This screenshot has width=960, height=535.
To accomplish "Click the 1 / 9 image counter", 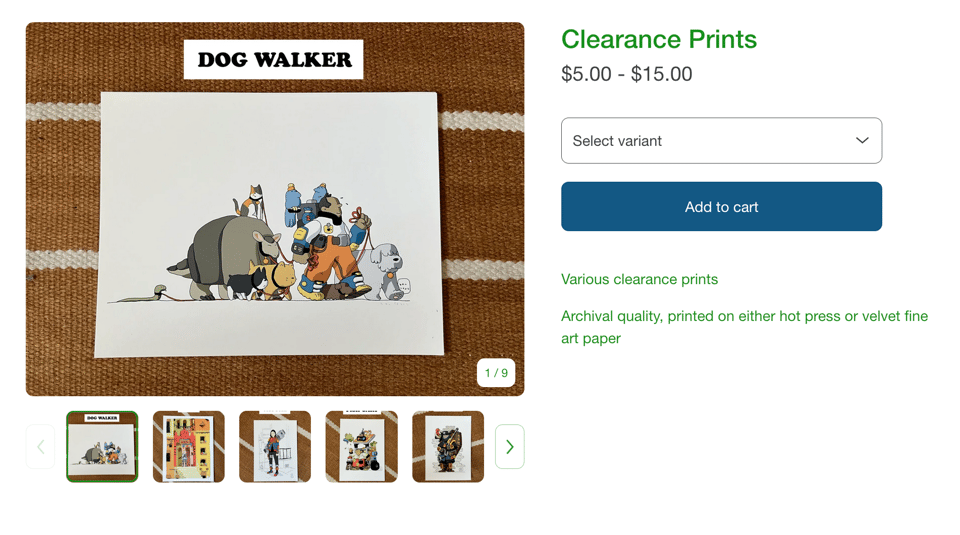I will (496, 373).
